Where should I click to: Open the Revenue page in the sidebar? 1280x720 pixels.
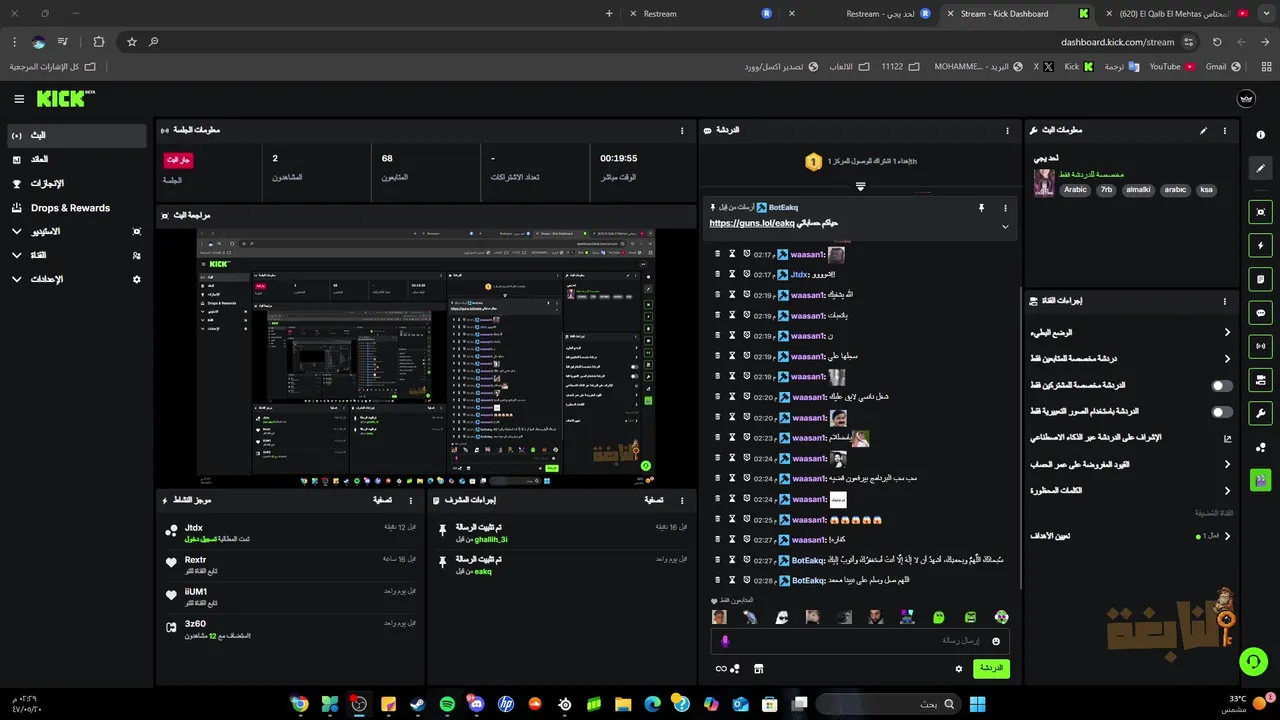point(76,159)
